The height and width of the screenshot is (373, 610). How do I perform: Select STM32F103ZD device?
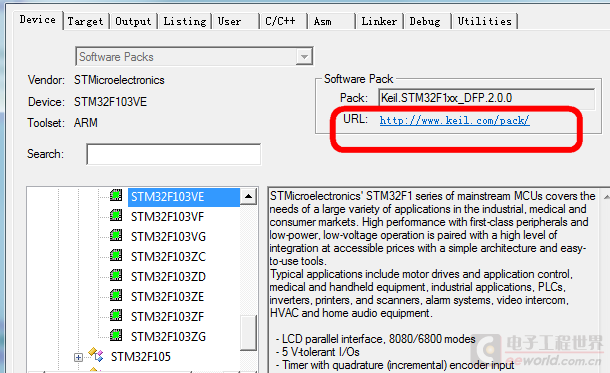pos(168,277)
